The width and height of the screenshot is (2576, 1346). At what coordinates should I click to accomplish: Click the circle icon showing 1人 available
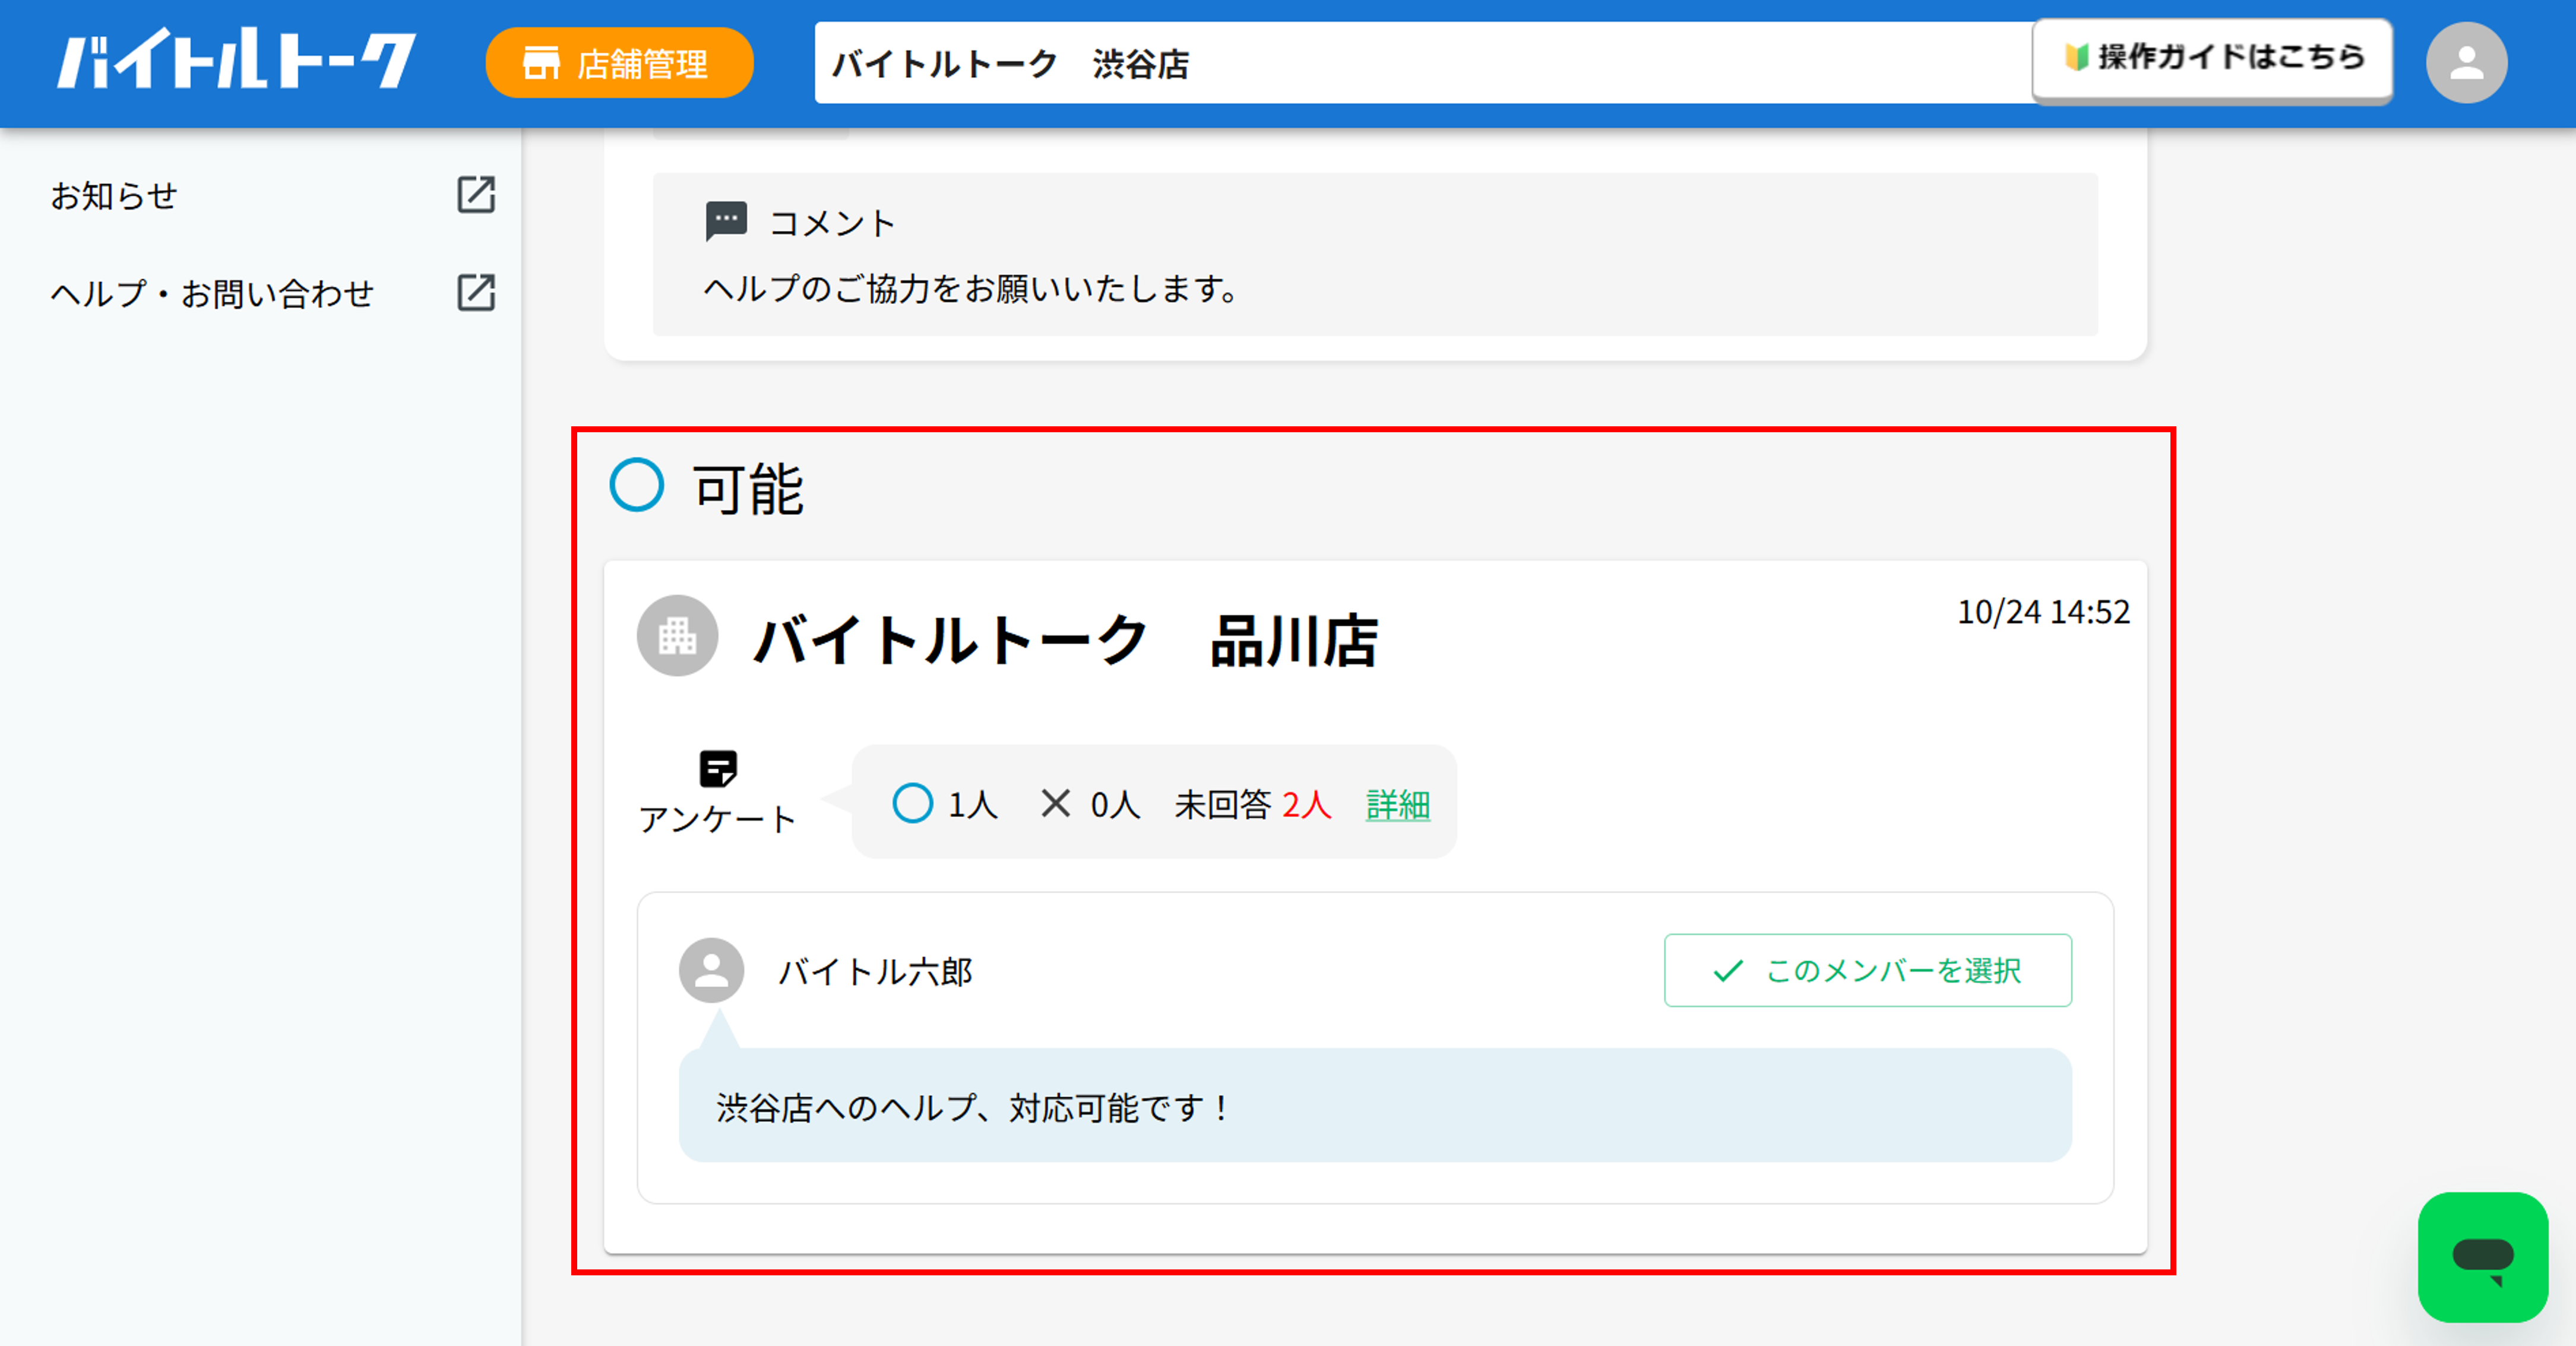coord(912,803)
